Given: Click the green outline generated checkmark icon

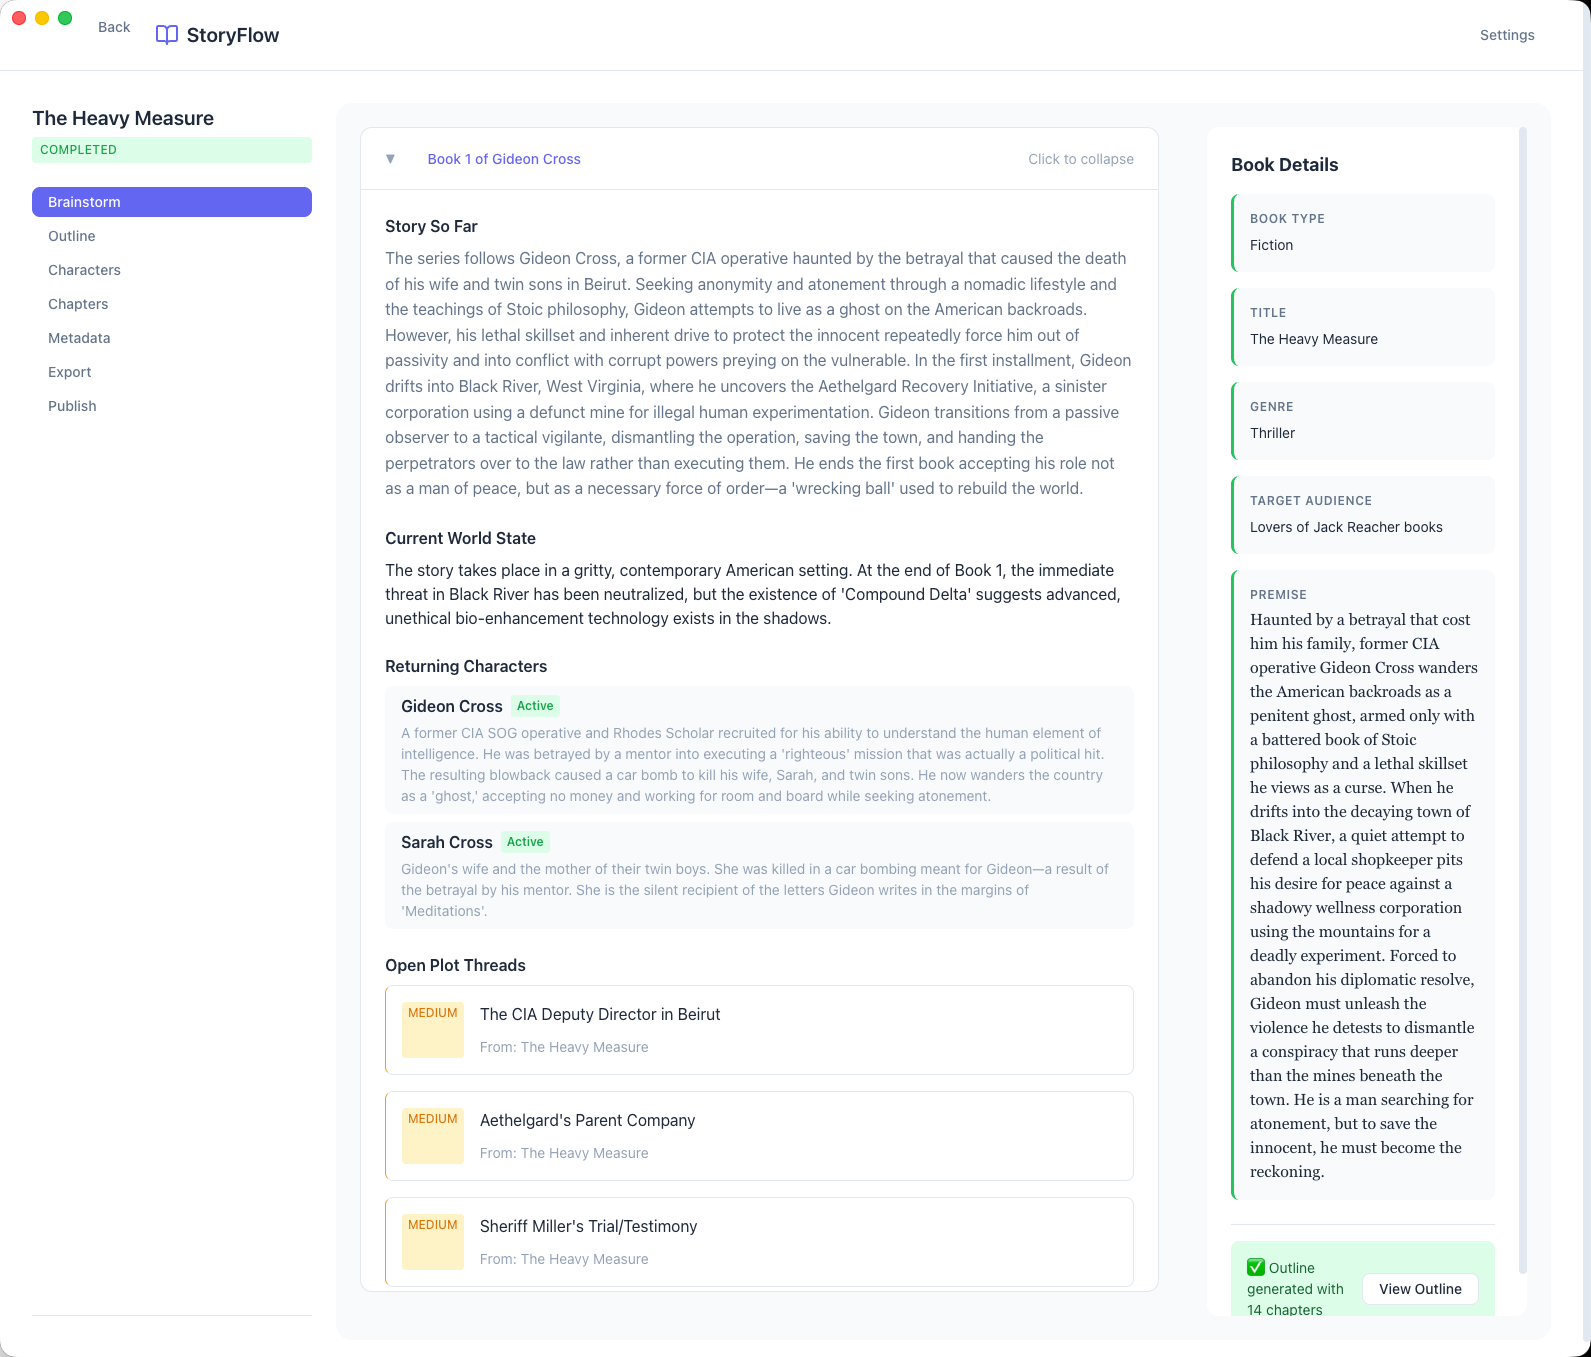Looking at the screenshot, I should [x=1256, y=1267].
